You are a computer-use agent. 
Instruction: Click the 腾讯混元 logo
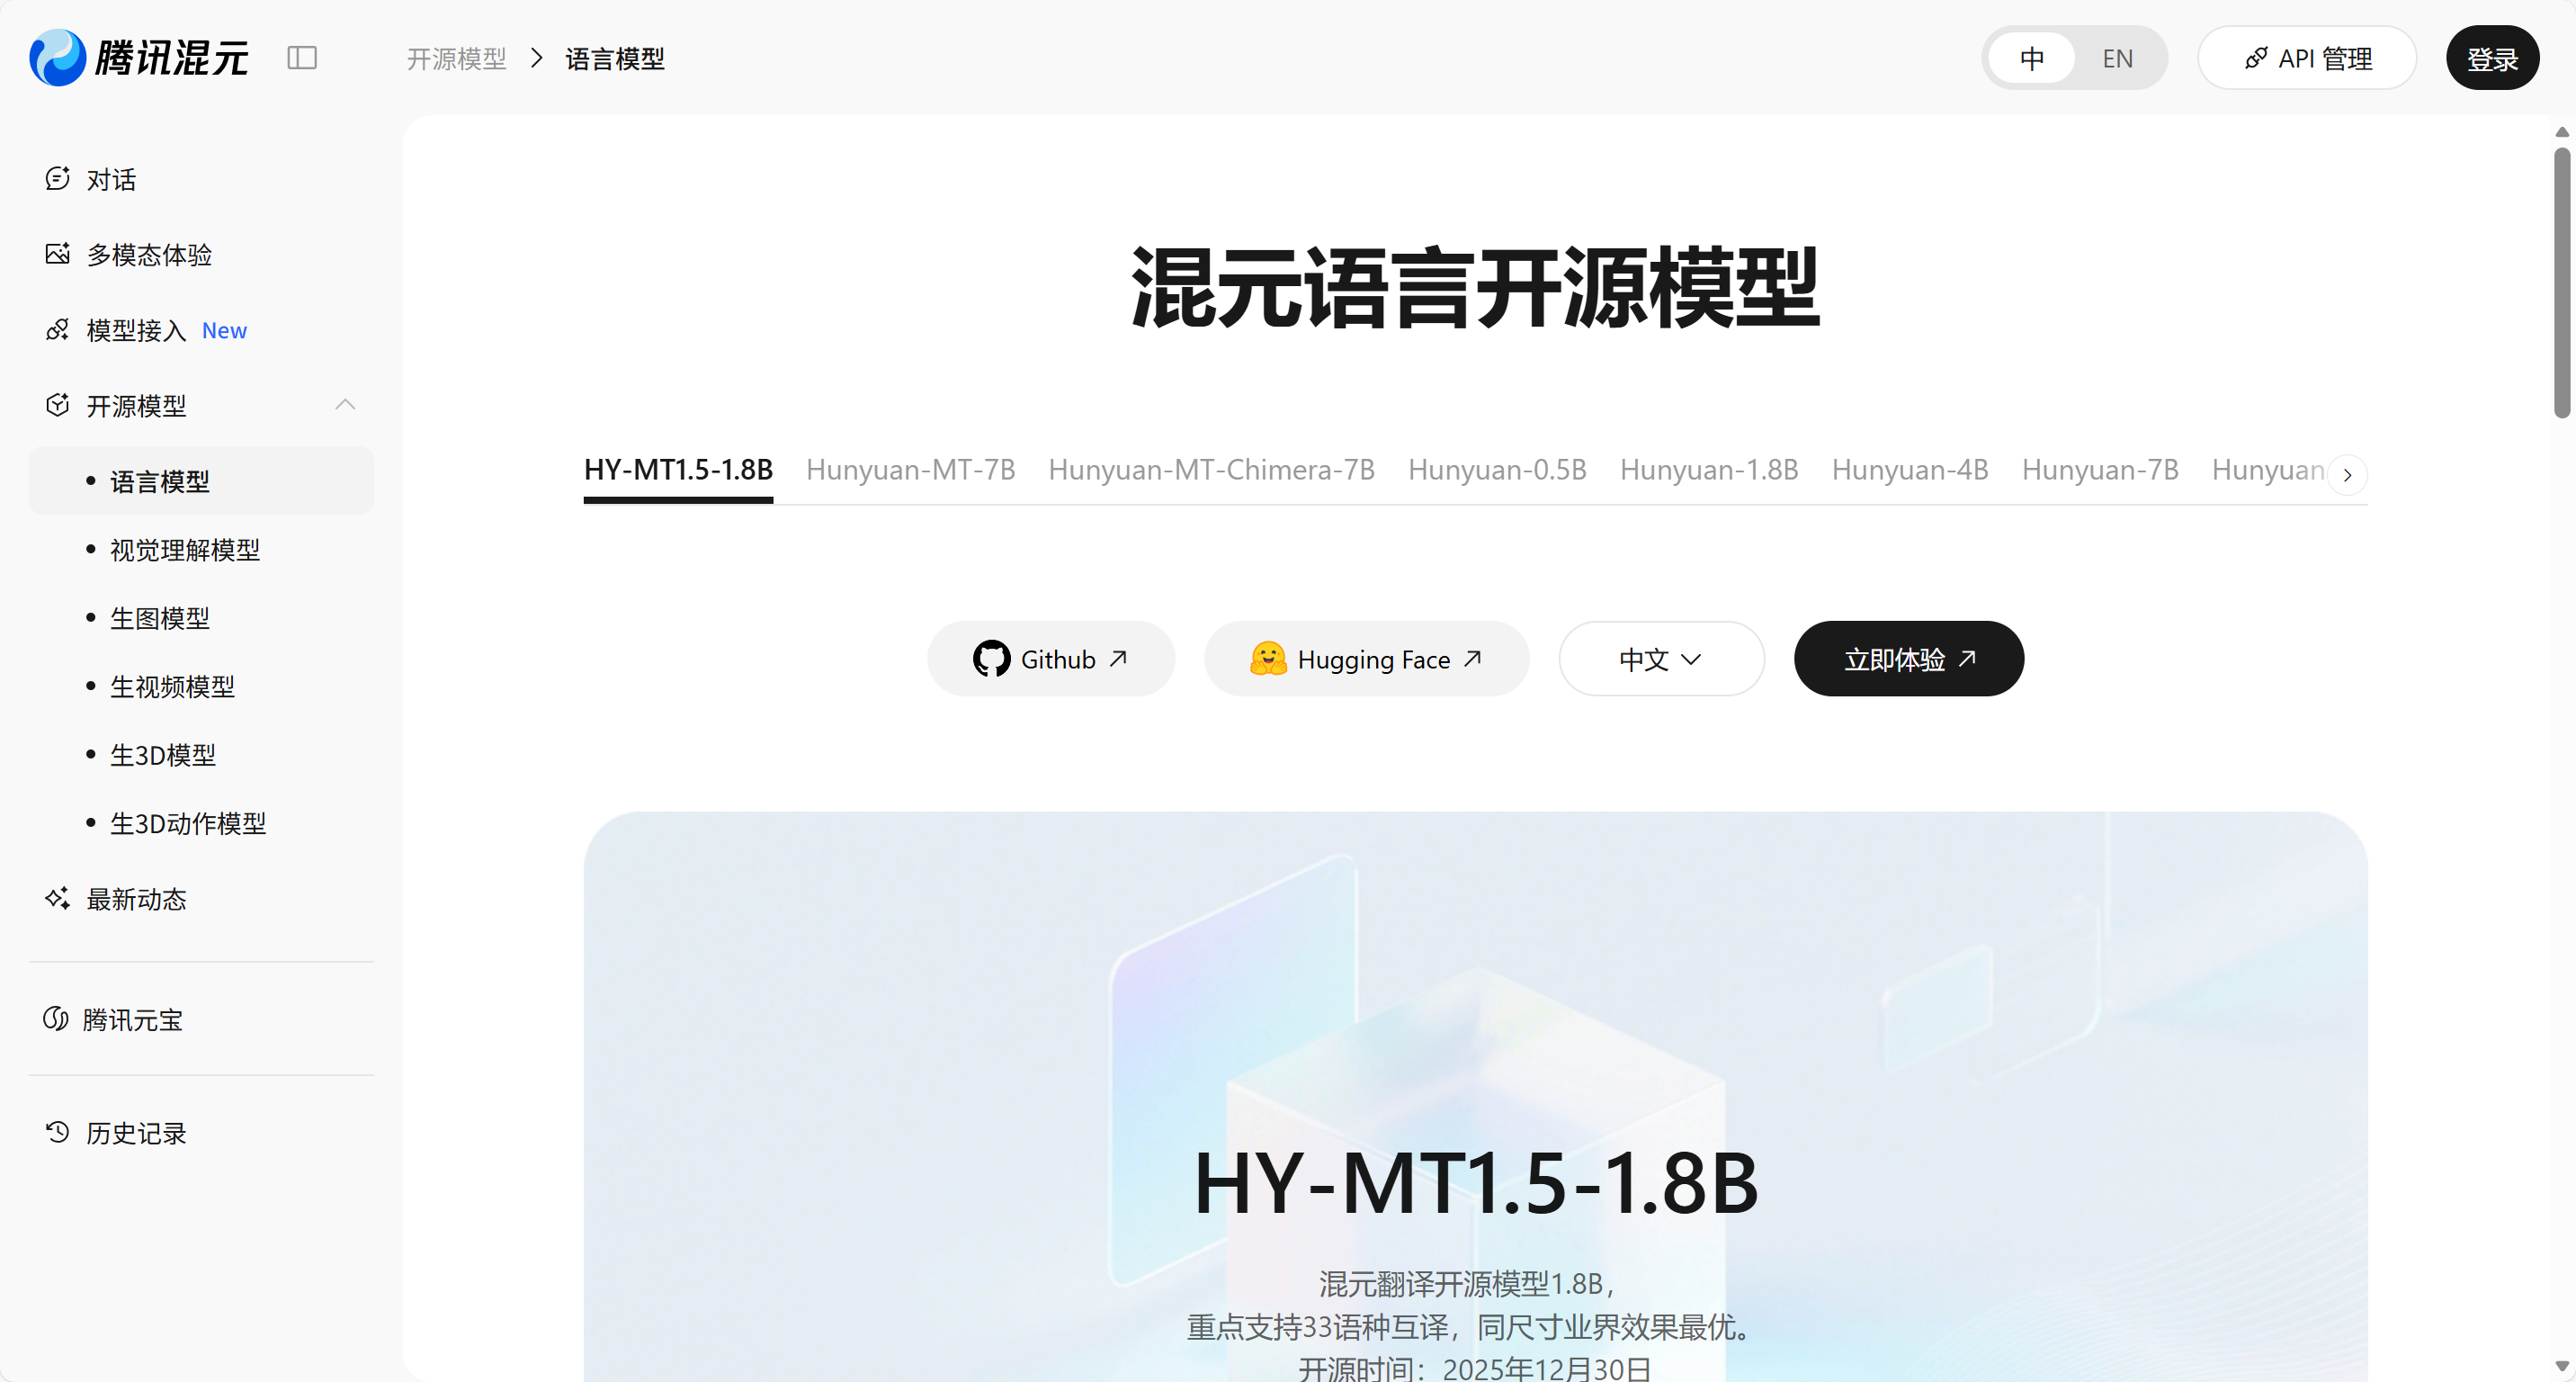[138, 57]
